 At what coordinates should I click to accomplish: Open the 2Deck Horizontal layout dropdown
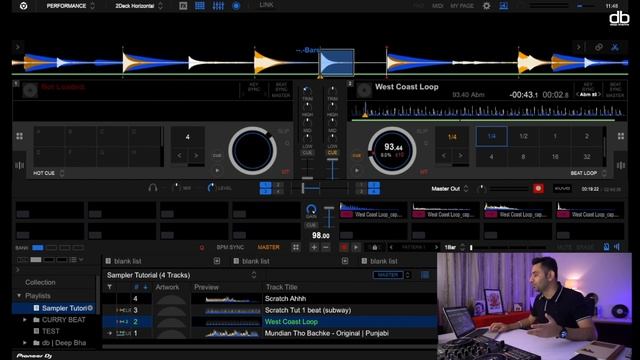pyautogui.click(x=139, y=6)
